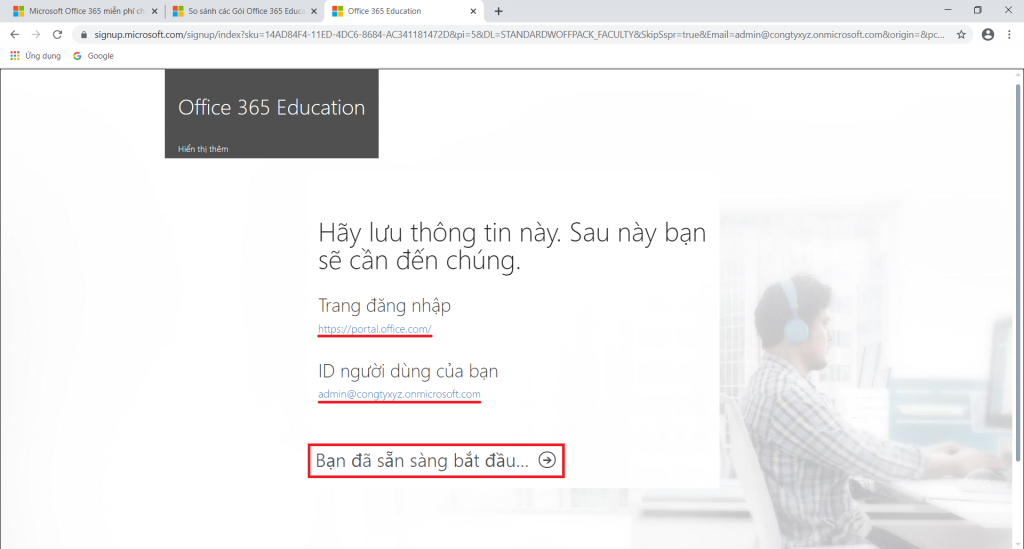Open the Ứng dụng apps shortcut
This screenshot has height=549, width=1024.
(x=35, y=56)
